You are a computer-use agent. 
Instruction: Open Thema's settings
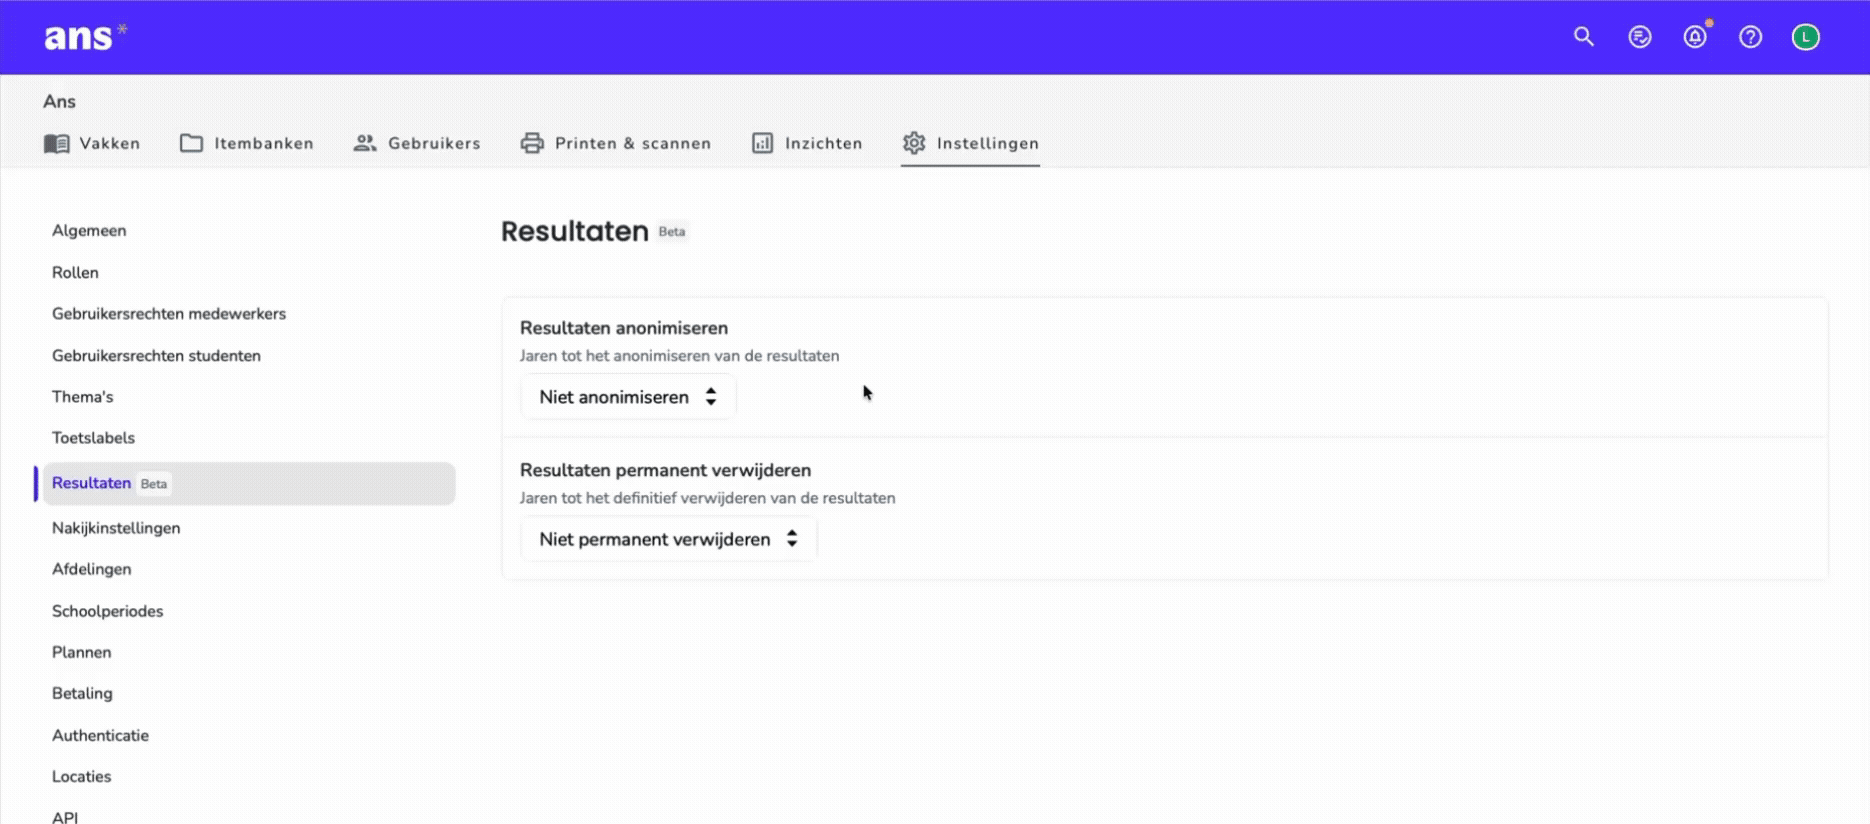tap(83, 397)
